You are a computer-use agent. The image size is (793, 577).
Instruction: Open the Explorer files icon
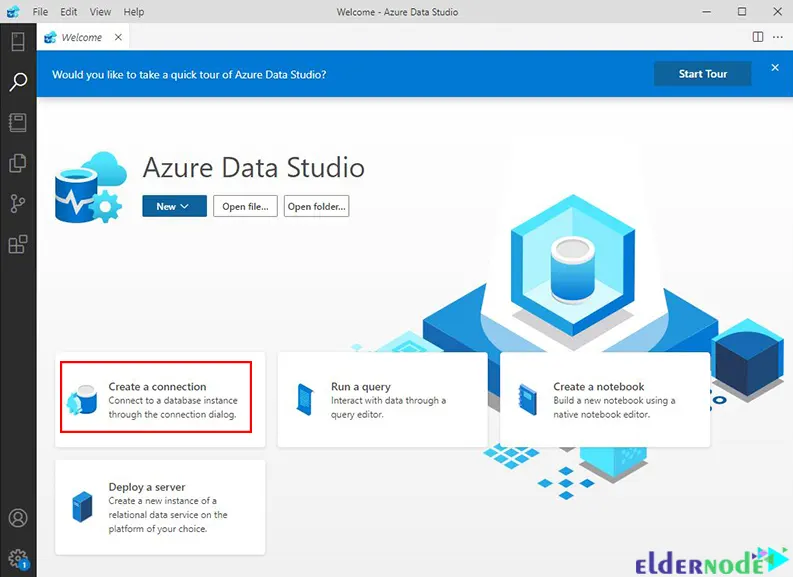[x=17, y=163]
